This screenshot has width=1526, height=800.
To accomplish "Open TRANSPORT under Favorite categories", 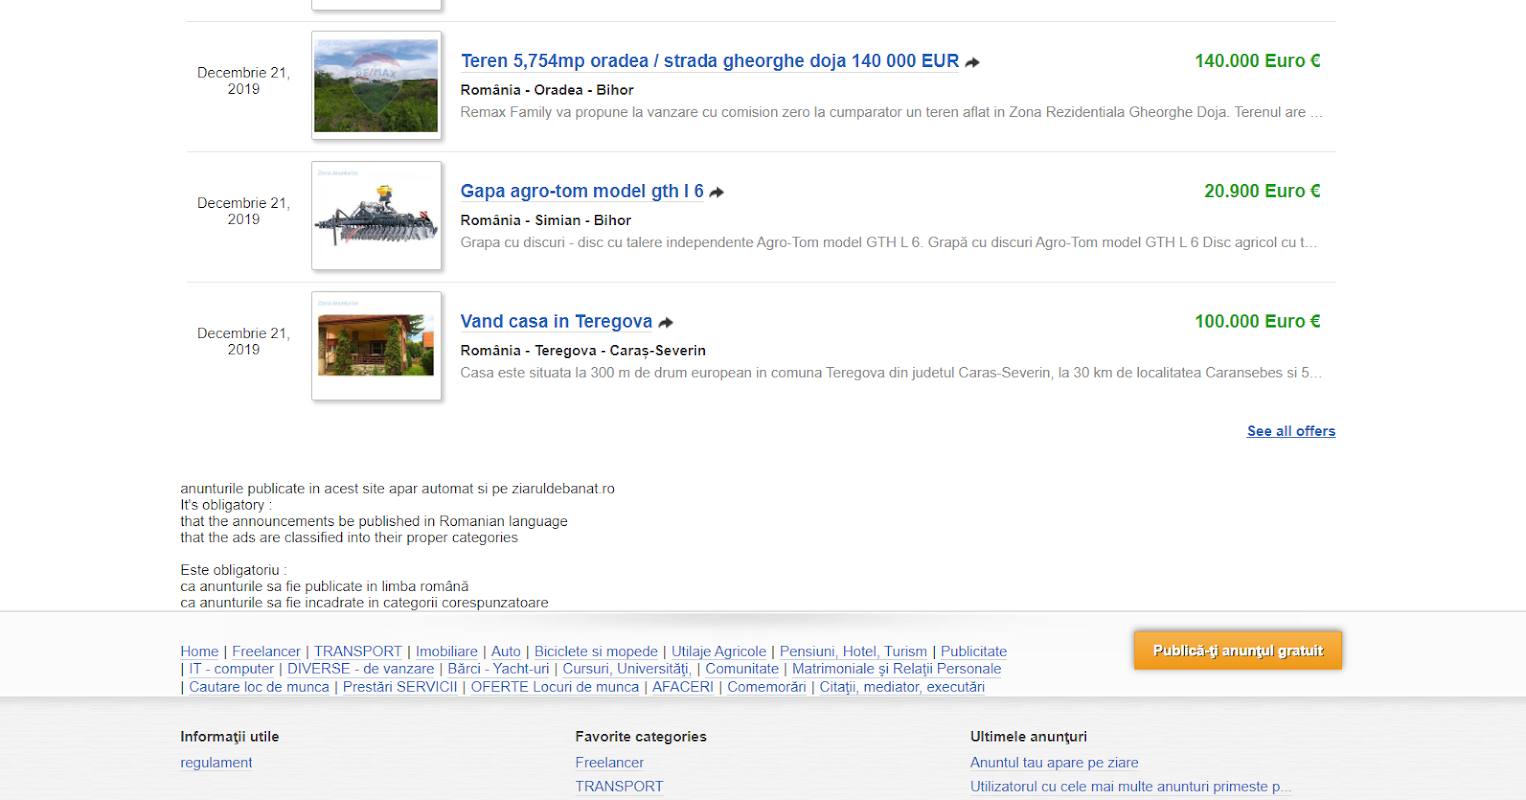I will coord(619,787).
